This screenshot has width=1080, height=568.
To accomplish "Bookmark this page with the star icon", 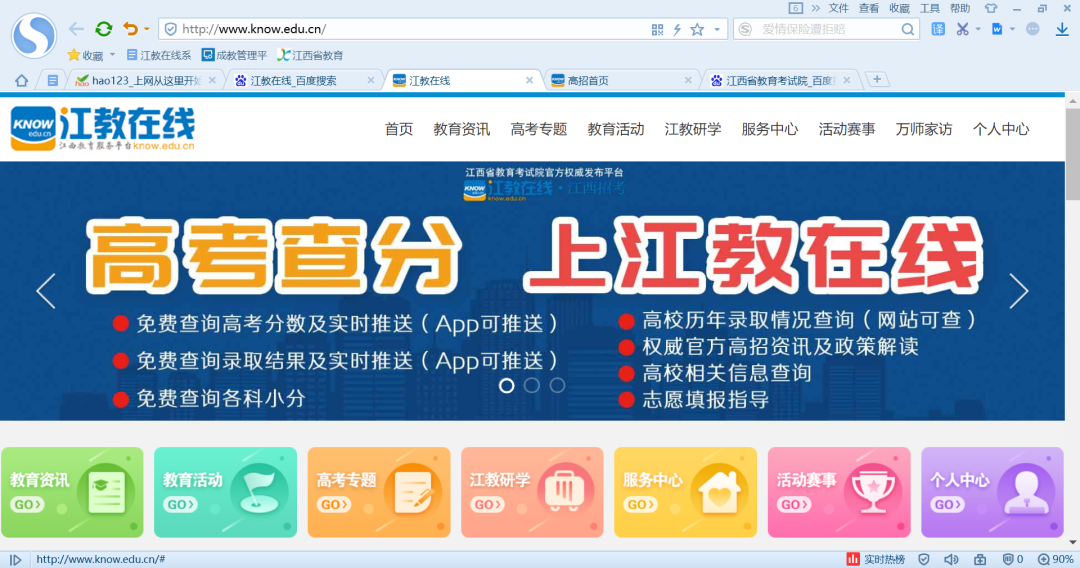I will click(697, 29).
